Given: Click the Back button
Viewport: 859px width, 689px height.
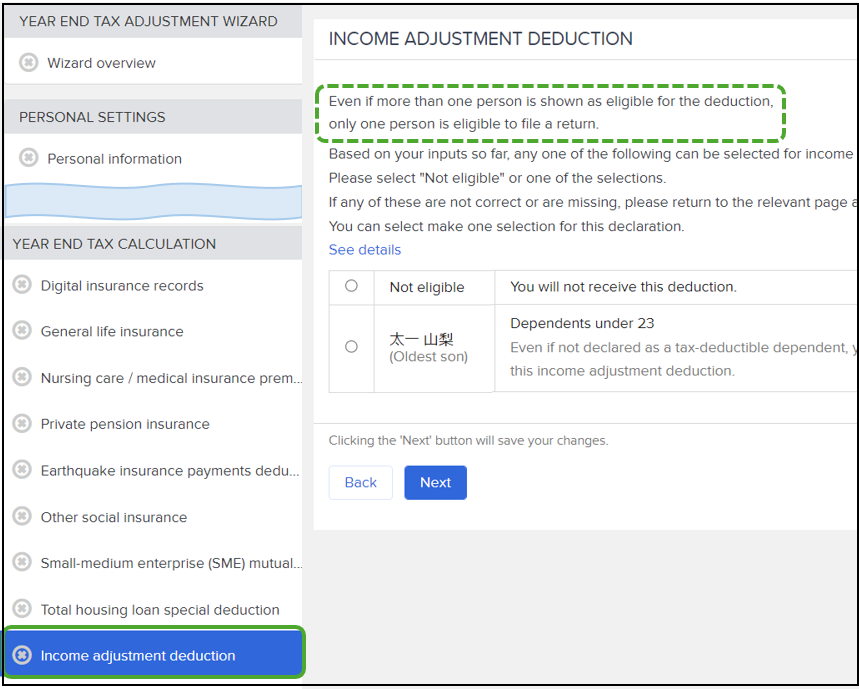Looking at the screenshot, I should point(360,483).
